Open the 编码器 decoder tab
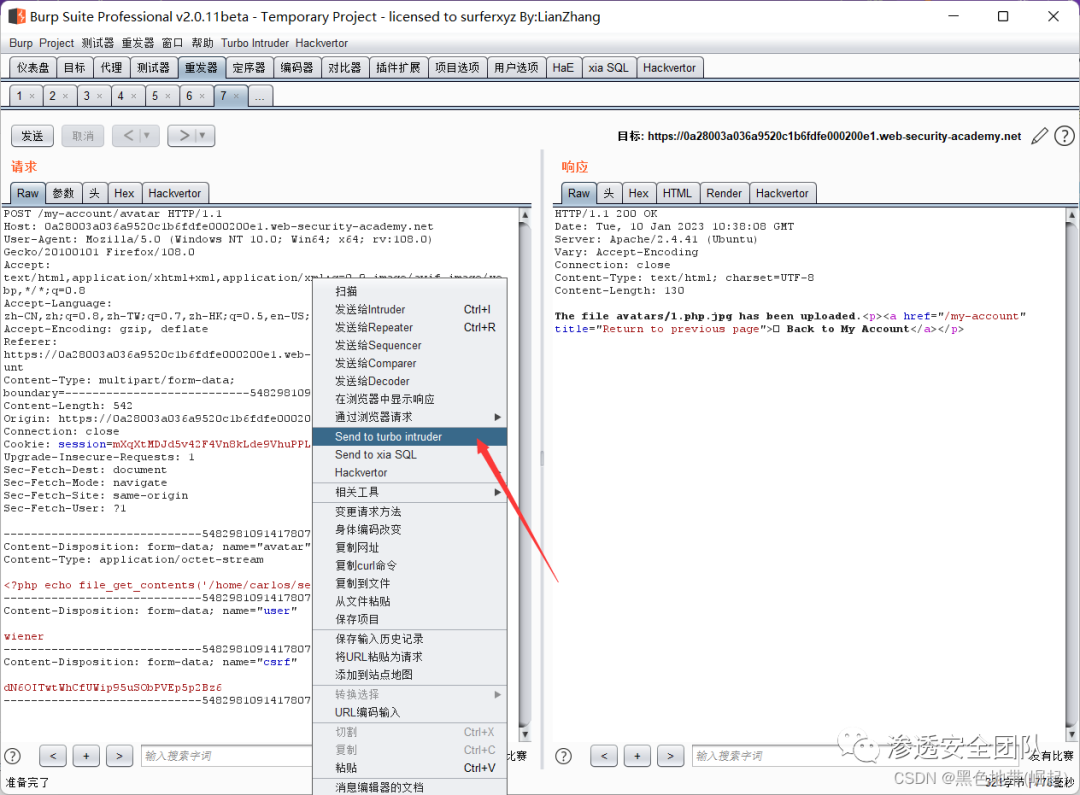Viewport: 1080px width, 795px height. (297, 68)
